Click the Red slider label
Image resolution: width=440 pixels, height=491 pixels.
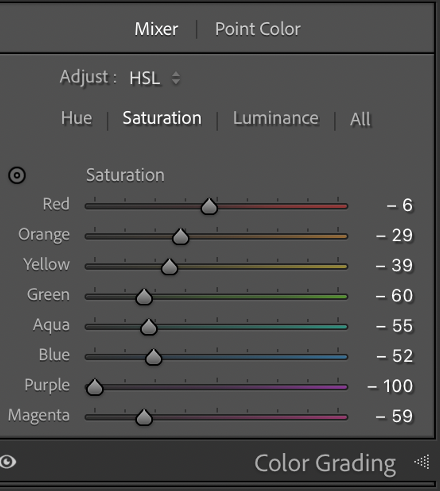coord(56,204)
